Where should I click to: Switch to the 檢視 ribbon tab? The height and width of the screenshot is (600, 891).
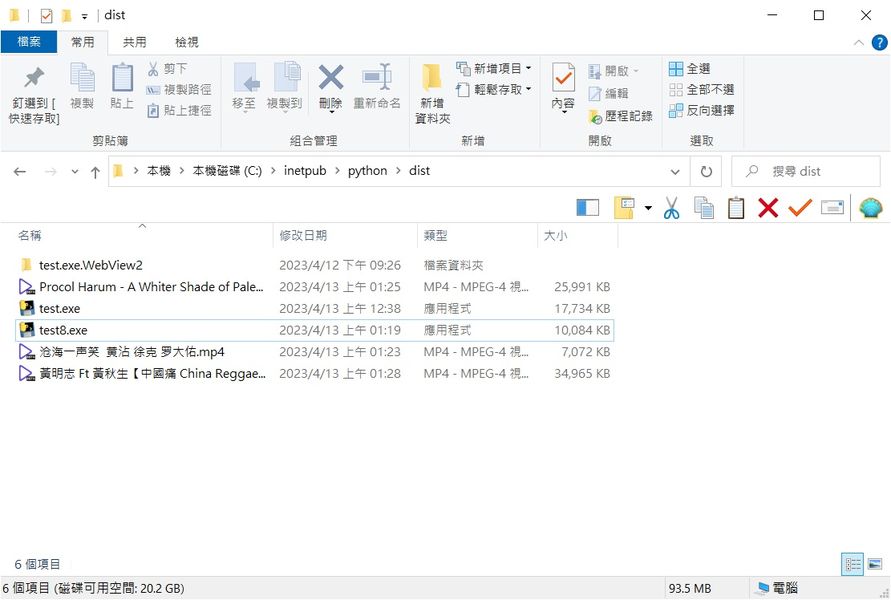pyautogui.click(x=187, y=42)
